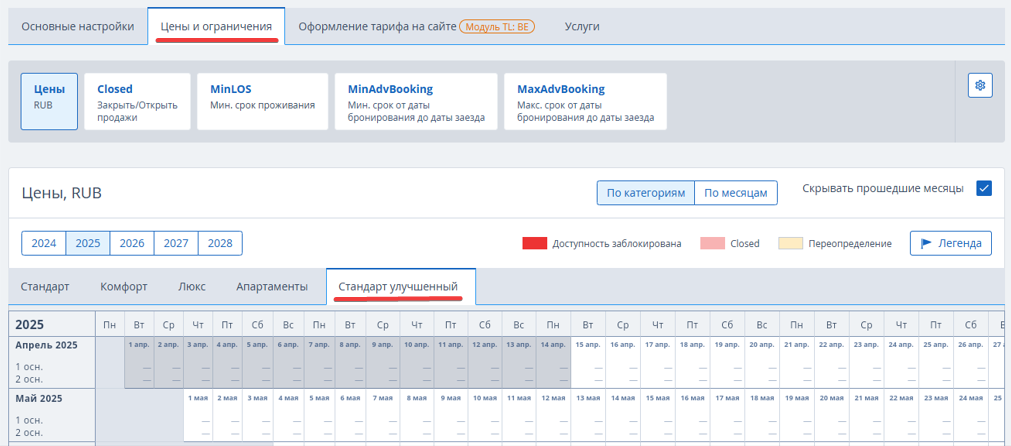Screen dimensions: 1011x446
Task: Click the Апрель 2025 row header
Action: coord(52,362)
